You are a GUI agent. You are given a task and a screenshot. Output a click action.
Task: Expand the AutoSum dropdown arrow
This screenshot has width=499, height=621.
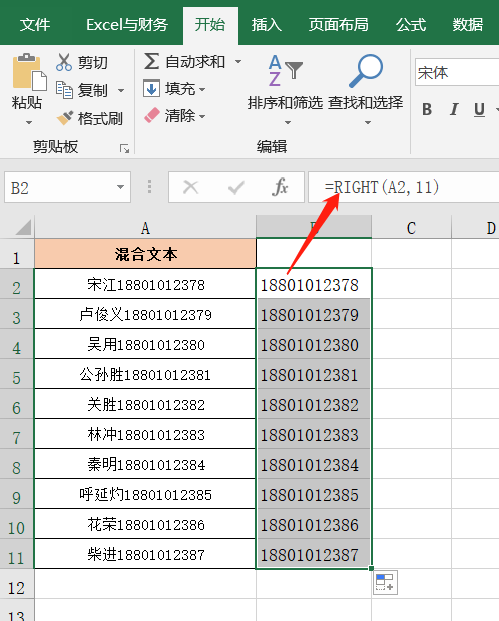coord(238,62)
